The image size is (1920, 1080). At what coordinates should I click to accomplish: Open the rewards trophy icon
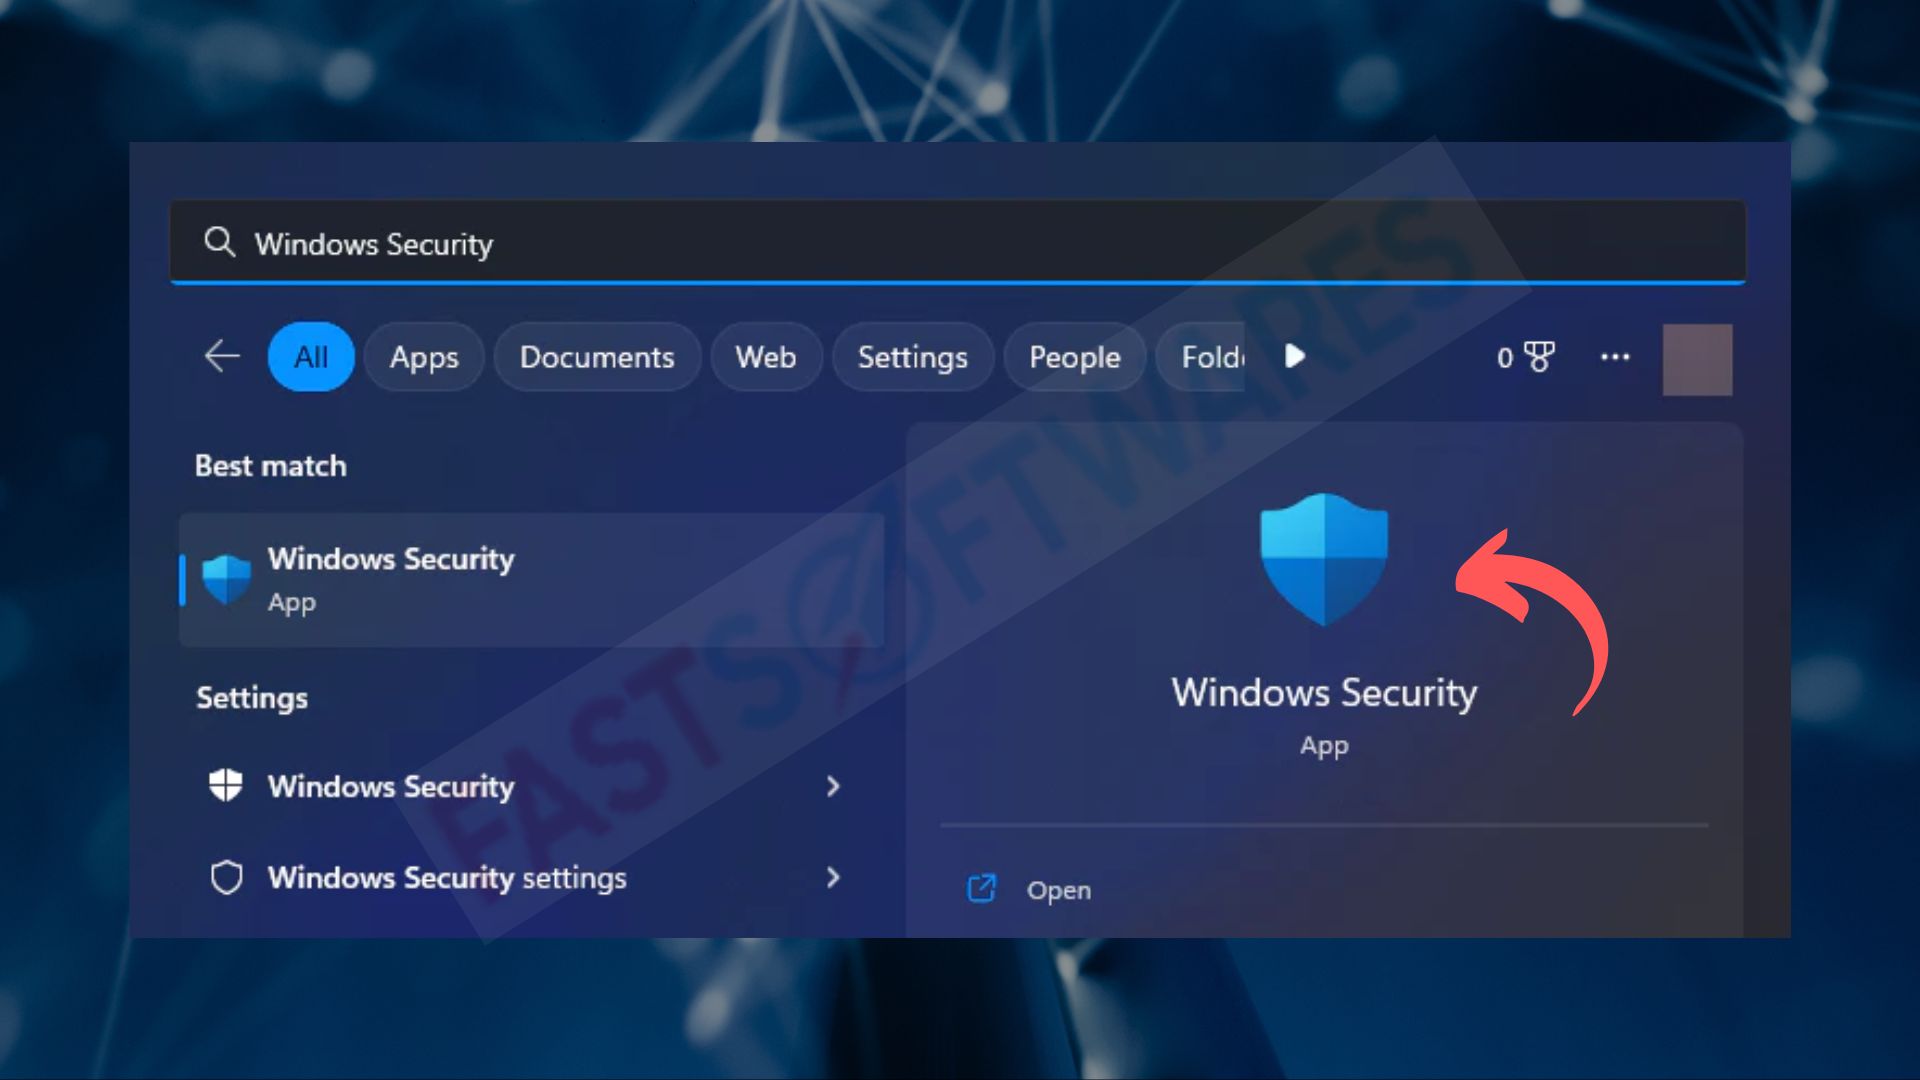point(1539,357)
